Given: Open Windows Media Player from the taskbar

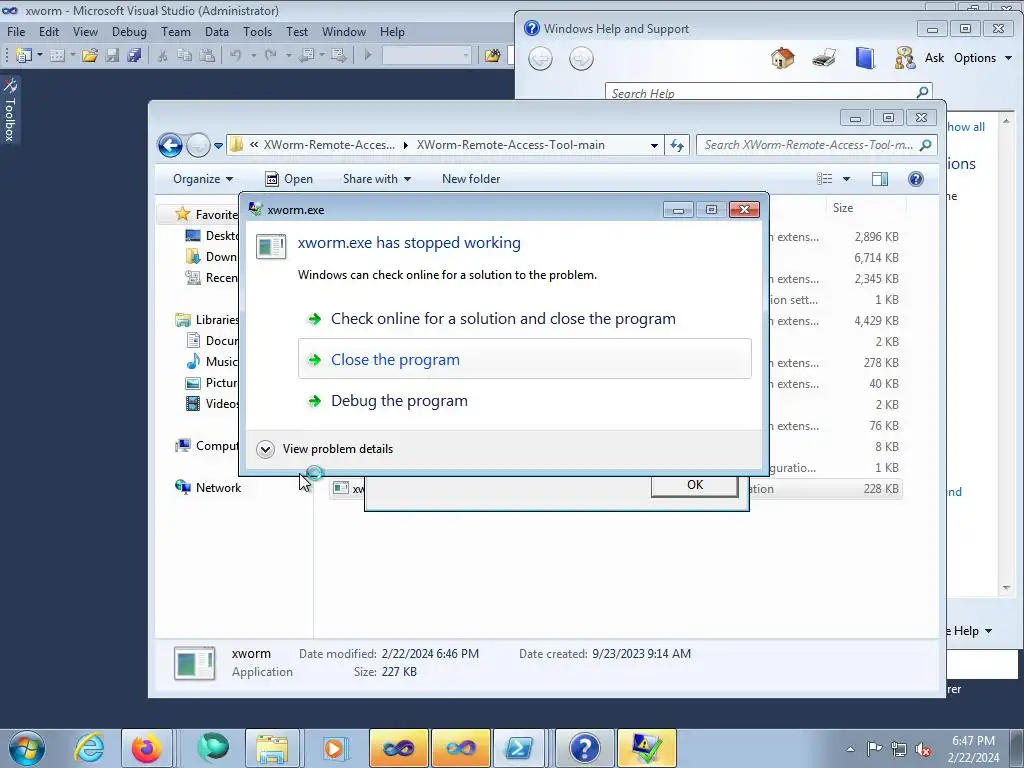Looking at the screenshot, I should (x=334, y=748).
